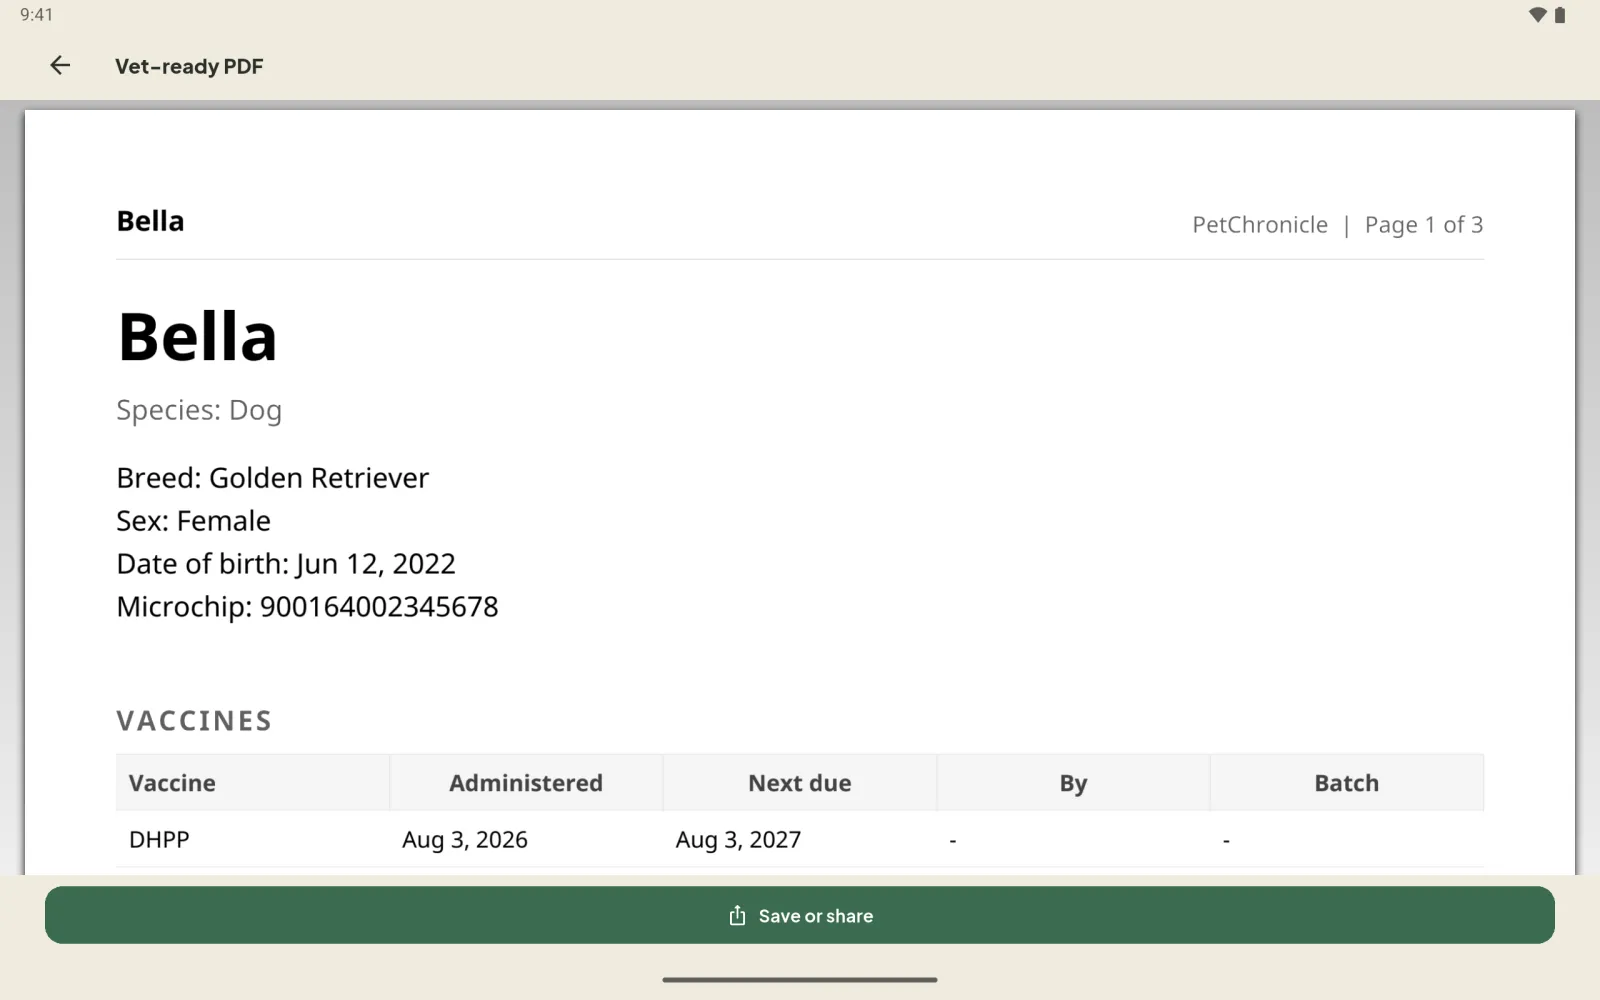Click the Page 1 of 3 indicator
The image size is (1600, 1000).
(1424, 225)
